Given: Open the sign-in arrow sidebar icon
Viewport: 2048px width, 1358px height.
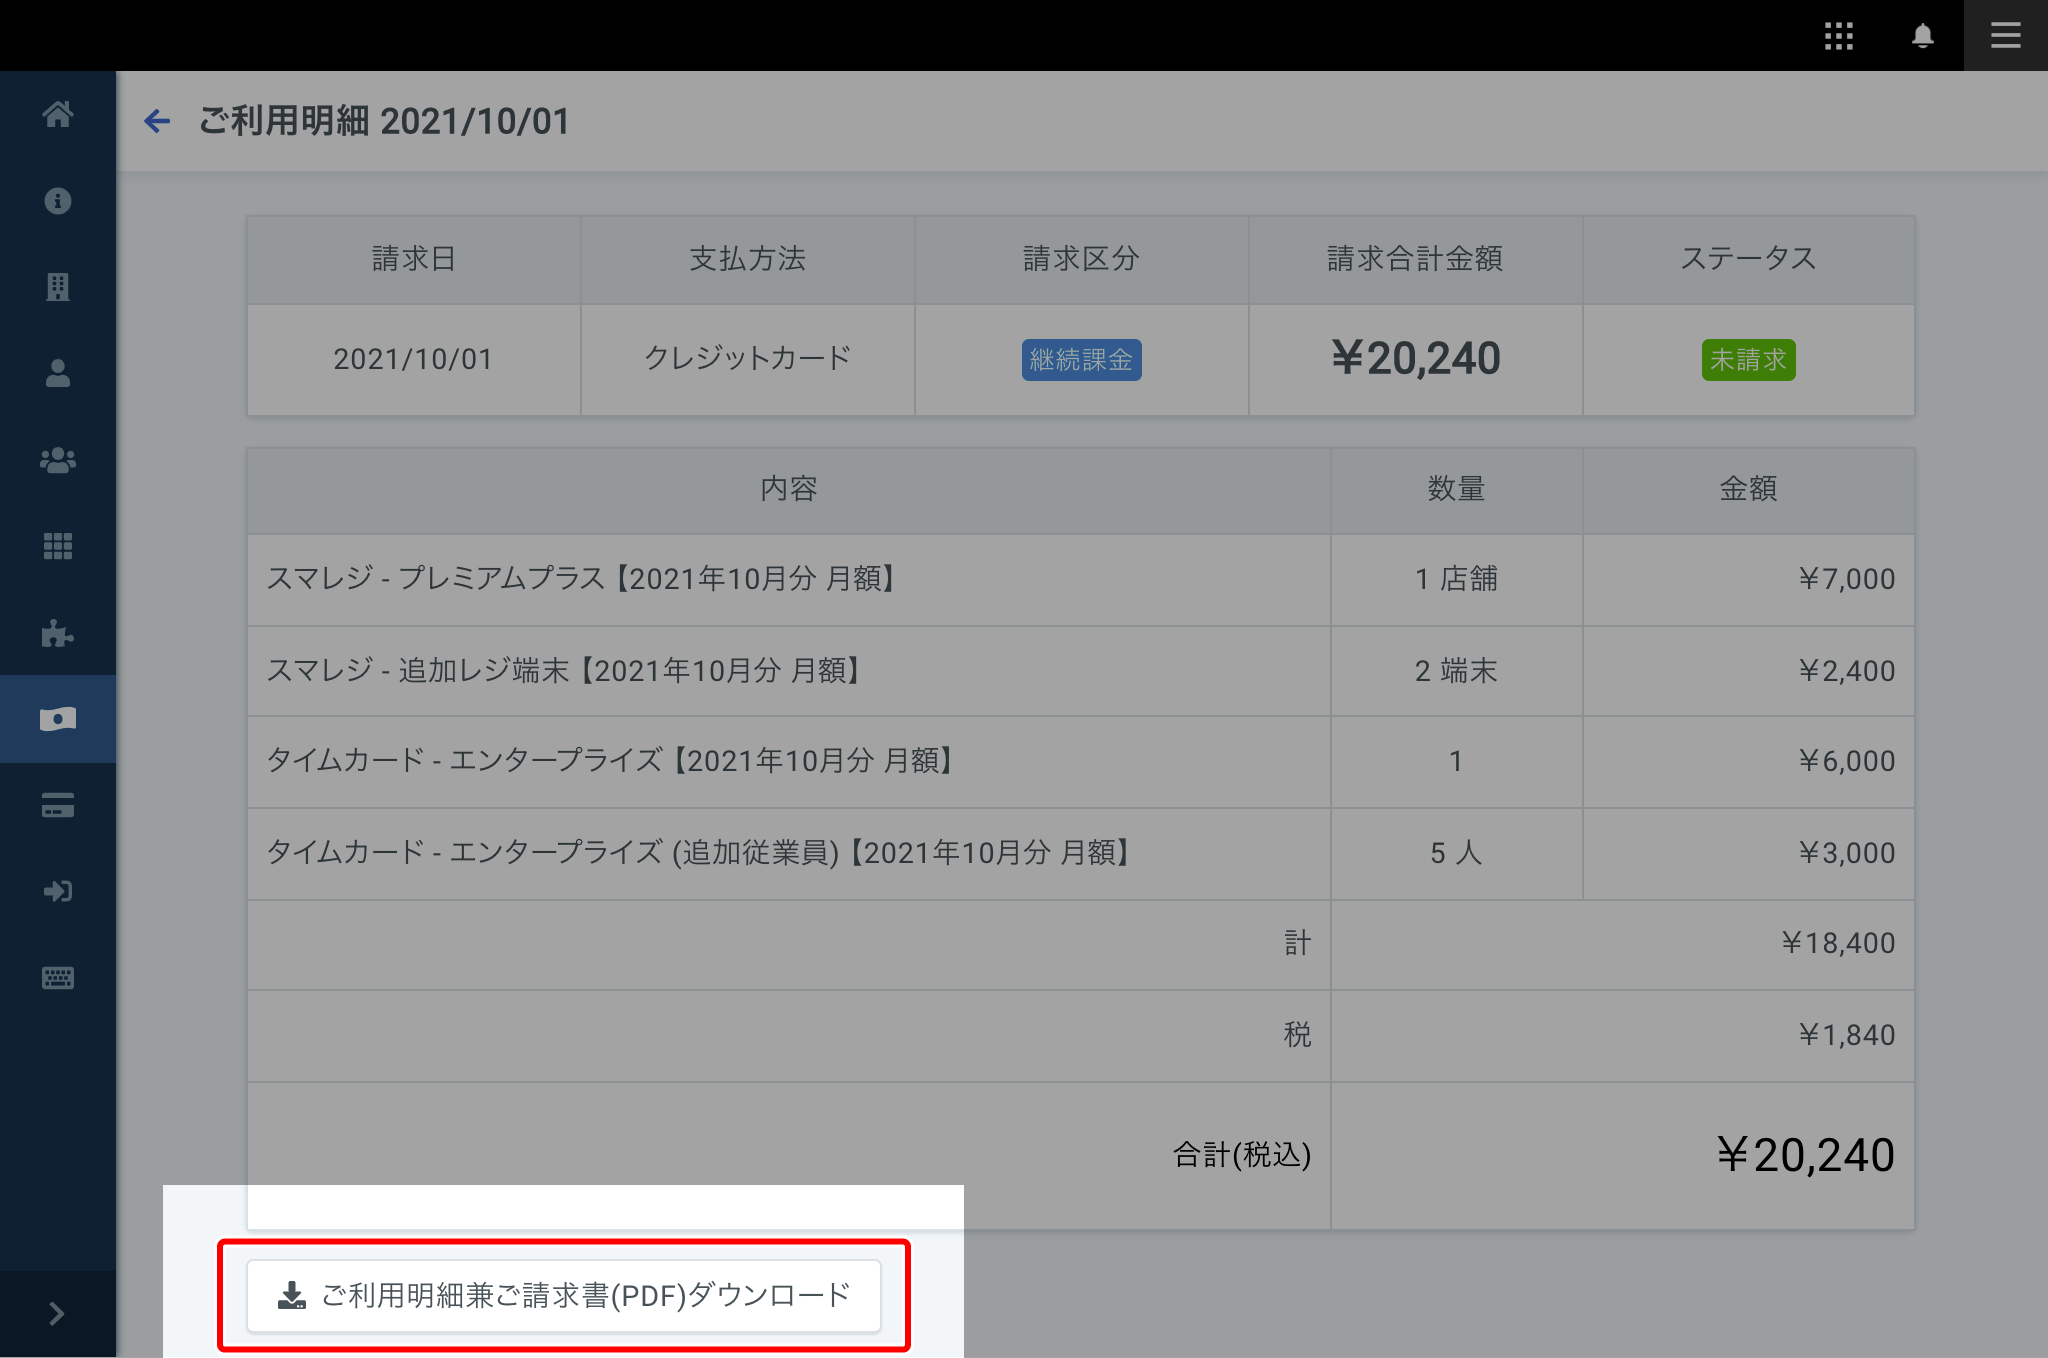Looking at the screenshot, I should pos(58,891).
